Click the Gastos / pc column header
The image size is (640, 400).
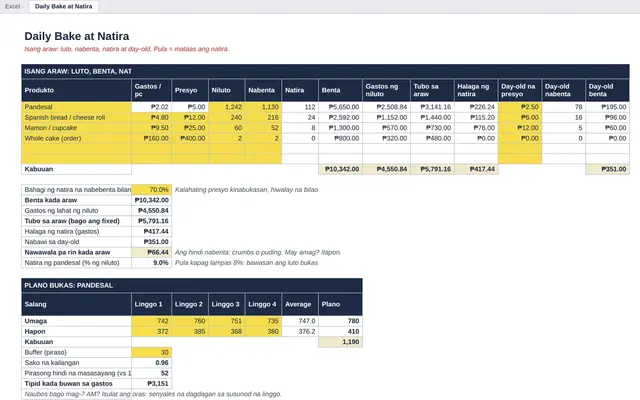(x=151, y=90)
